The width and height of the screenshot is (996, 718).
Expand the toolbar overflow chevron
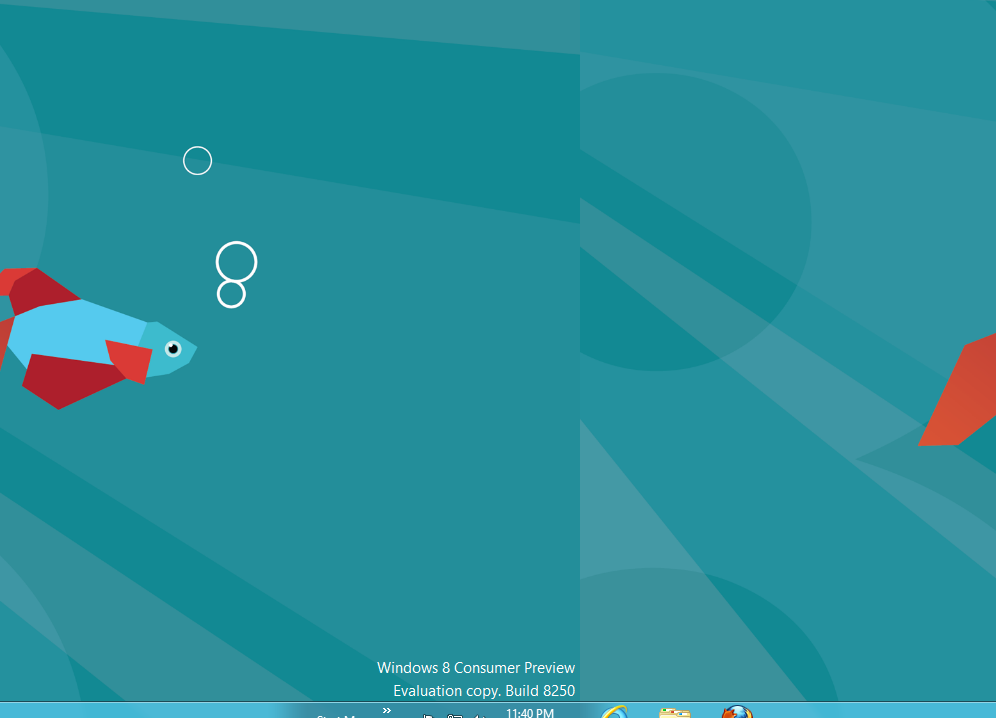coord(387,710)
